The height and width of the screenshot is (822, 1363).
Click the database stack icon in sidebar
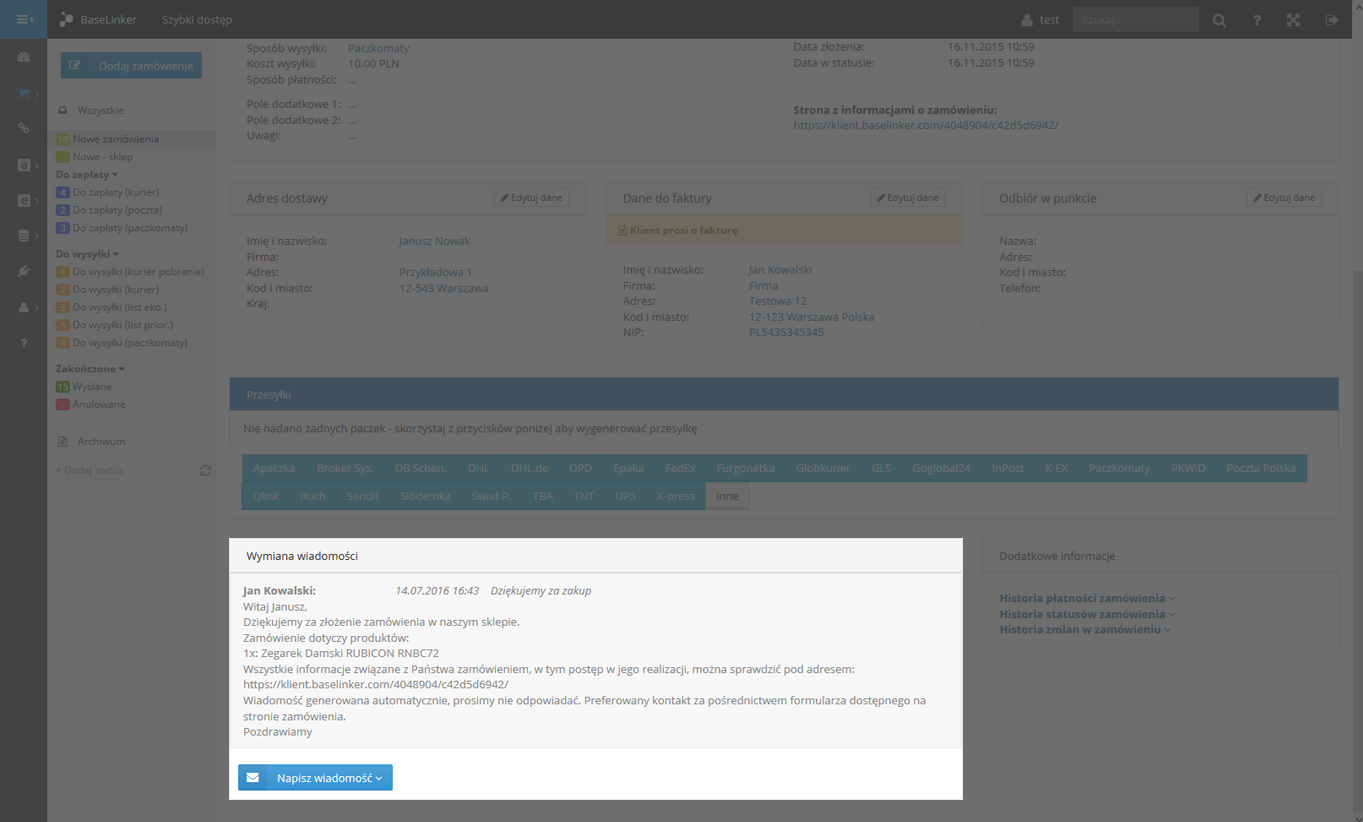click(x=23, y=236)
